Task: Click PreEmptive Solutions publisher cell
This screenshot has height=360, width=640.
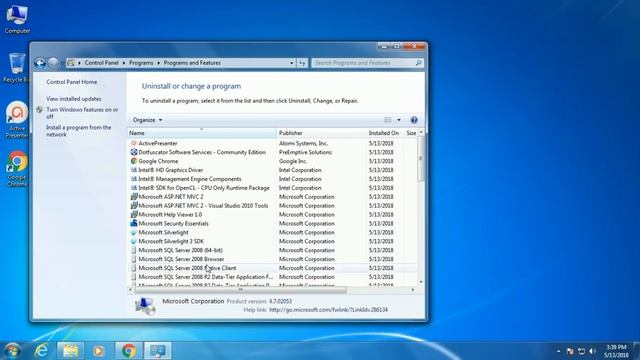Action: [x=305, y=152]
